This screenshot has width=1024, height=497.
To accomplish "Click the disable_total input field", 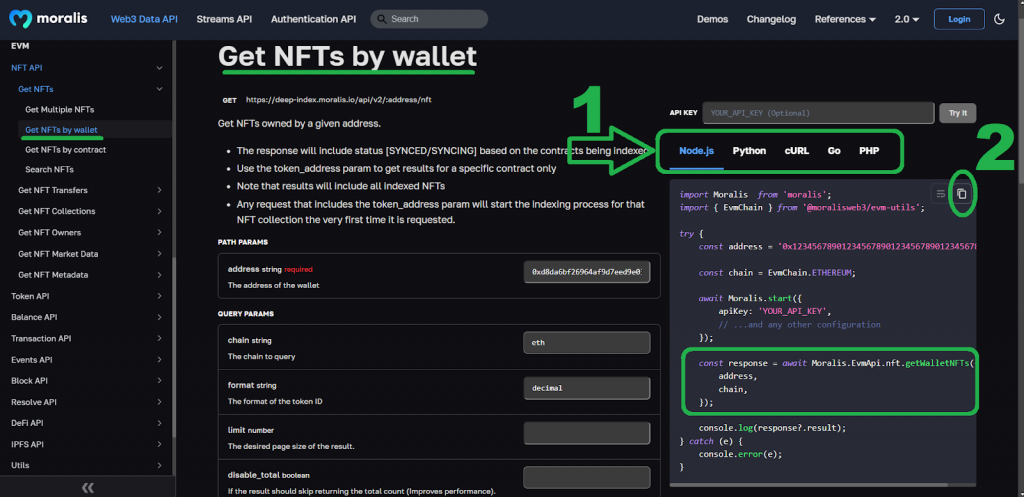I will [587, 477].
